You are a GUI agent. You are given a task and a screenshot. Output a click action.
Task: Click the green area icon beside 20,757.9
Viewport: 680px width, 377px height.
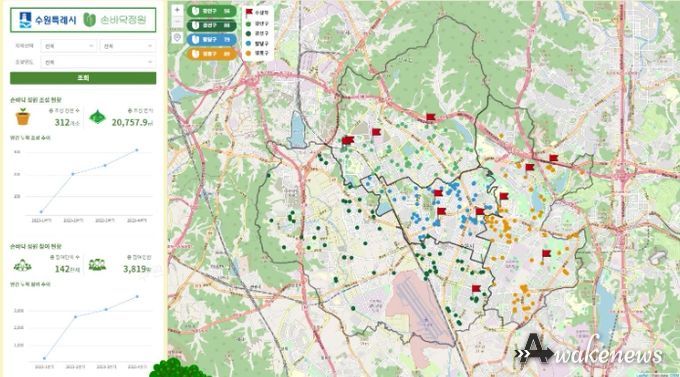[98, 117]
